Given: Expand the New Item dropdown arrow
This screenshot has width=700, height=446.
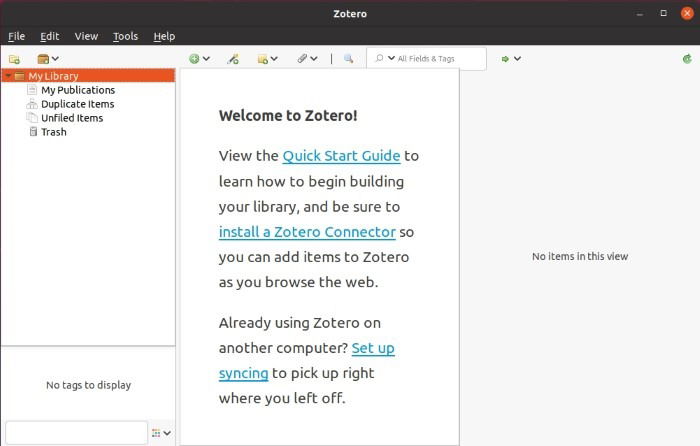Looking at the screenshot, I should click(206, 58).
